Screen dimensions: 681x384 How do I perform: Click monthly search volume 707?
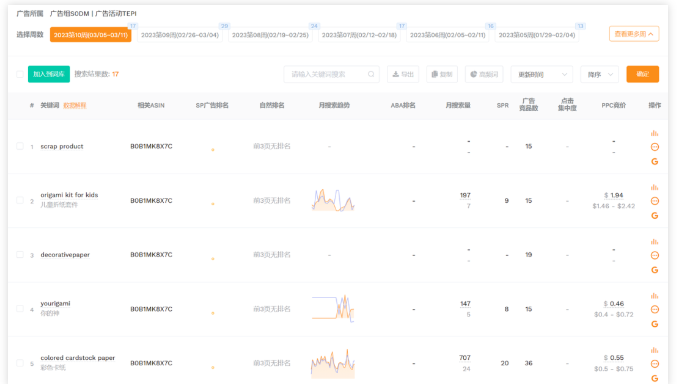coord(465,358)
